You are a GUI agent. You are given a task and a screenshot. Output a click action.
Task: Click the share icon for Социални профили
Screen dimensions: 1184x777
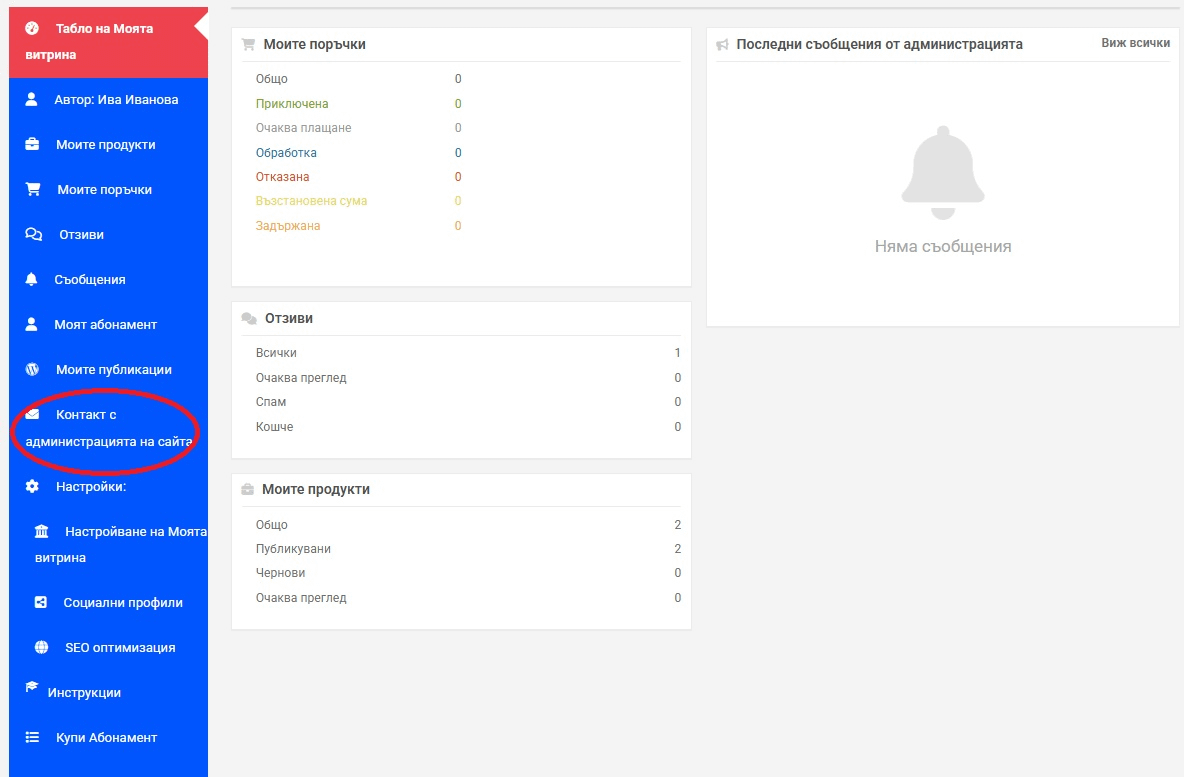point(41,602)
